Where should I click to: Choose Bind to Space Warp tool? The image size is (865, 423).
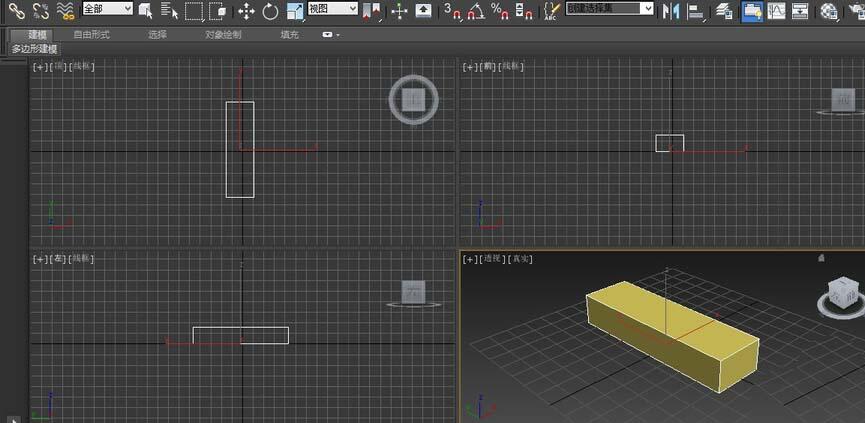66,10
